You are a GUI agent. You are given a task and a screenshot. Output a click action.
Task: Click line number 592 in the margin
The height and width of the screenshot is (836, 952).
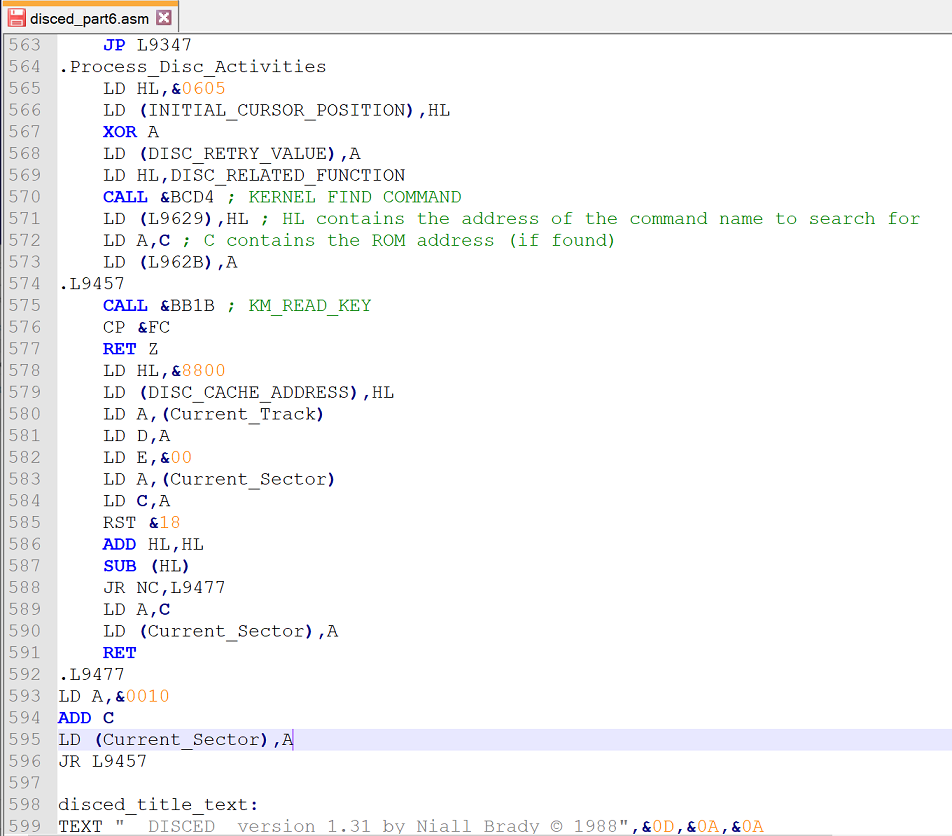25,675
